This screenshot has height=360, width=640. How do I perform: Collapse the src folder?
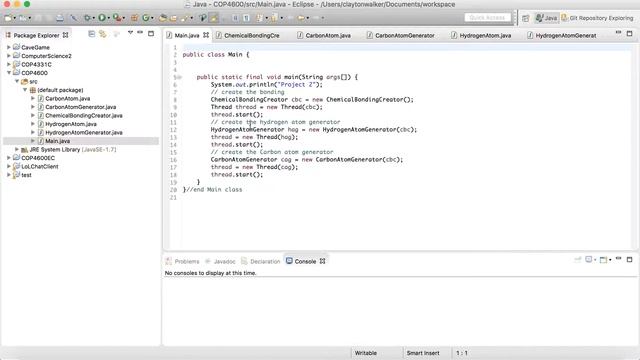coord(17,82)
